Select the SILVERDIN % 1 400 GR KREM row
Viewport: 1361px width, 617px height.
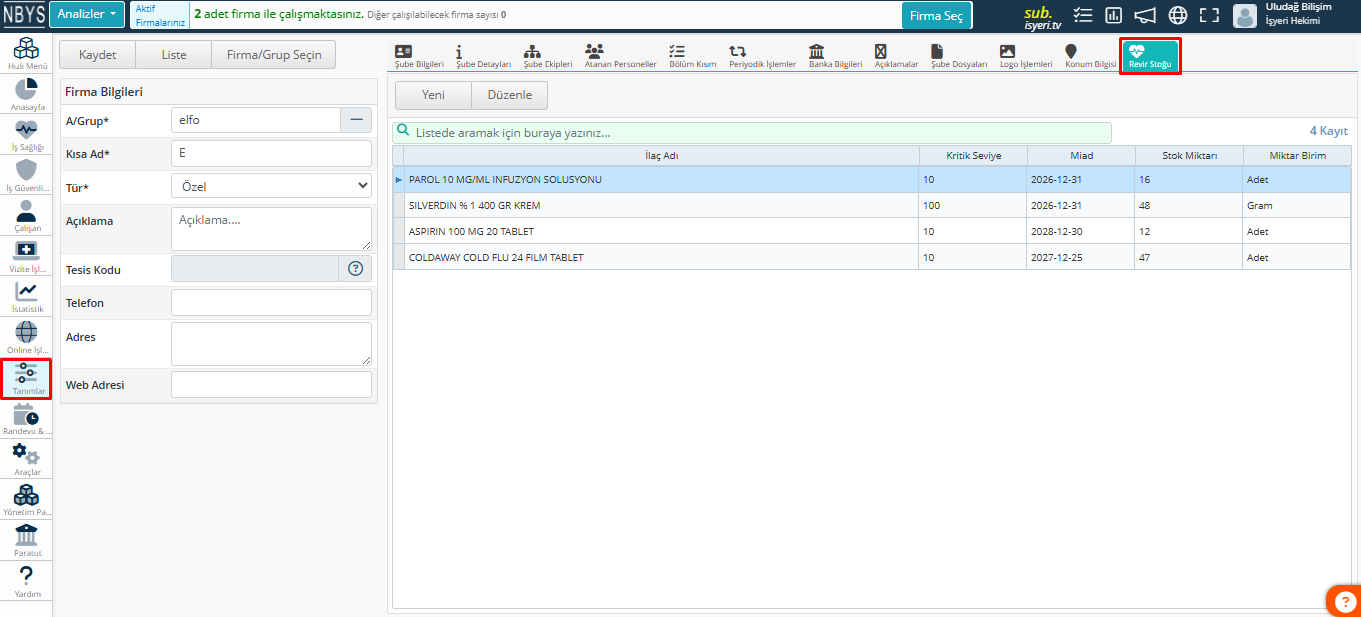click(x=871, y=205)
